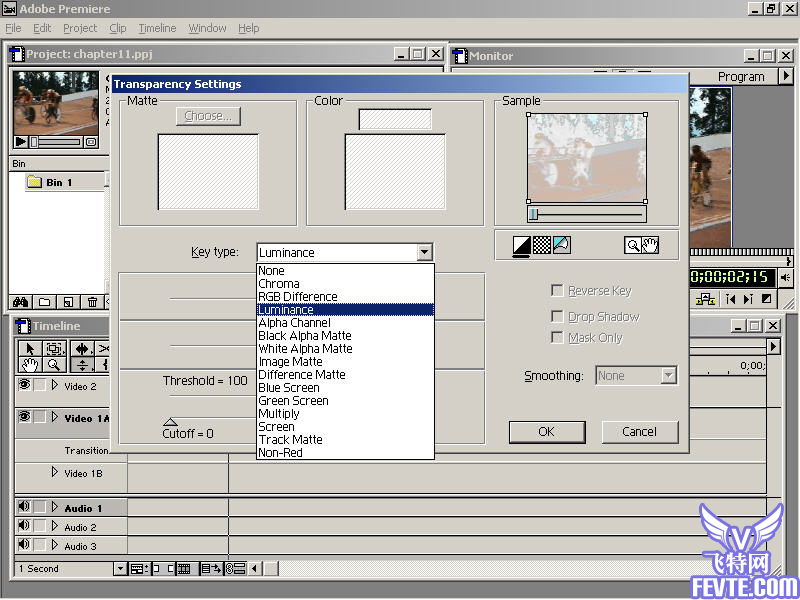Open the Timeline menu in menu bar
The height and width of the screenshot is (600, 800).
point(157,28)
